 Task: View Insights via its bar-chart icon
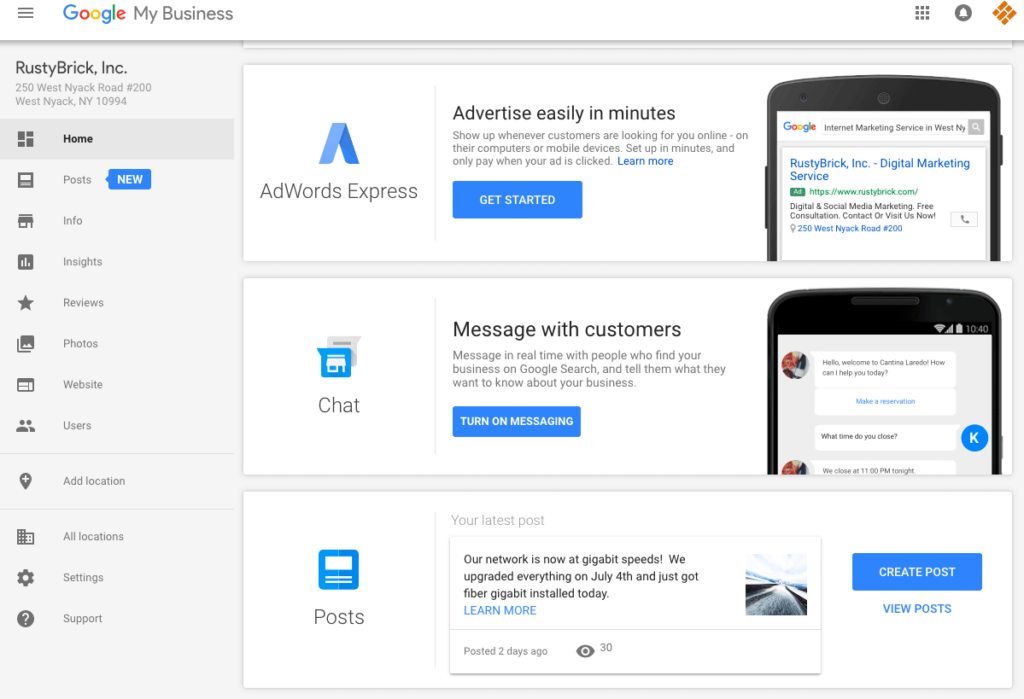(27, 261)
